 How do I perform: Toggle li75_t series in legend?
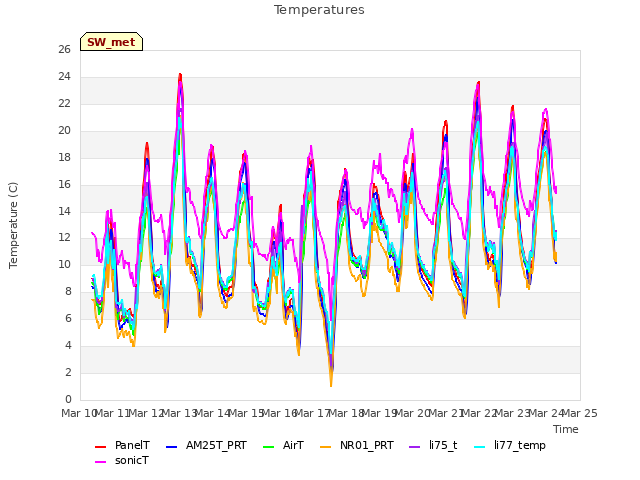coord(433,445)
